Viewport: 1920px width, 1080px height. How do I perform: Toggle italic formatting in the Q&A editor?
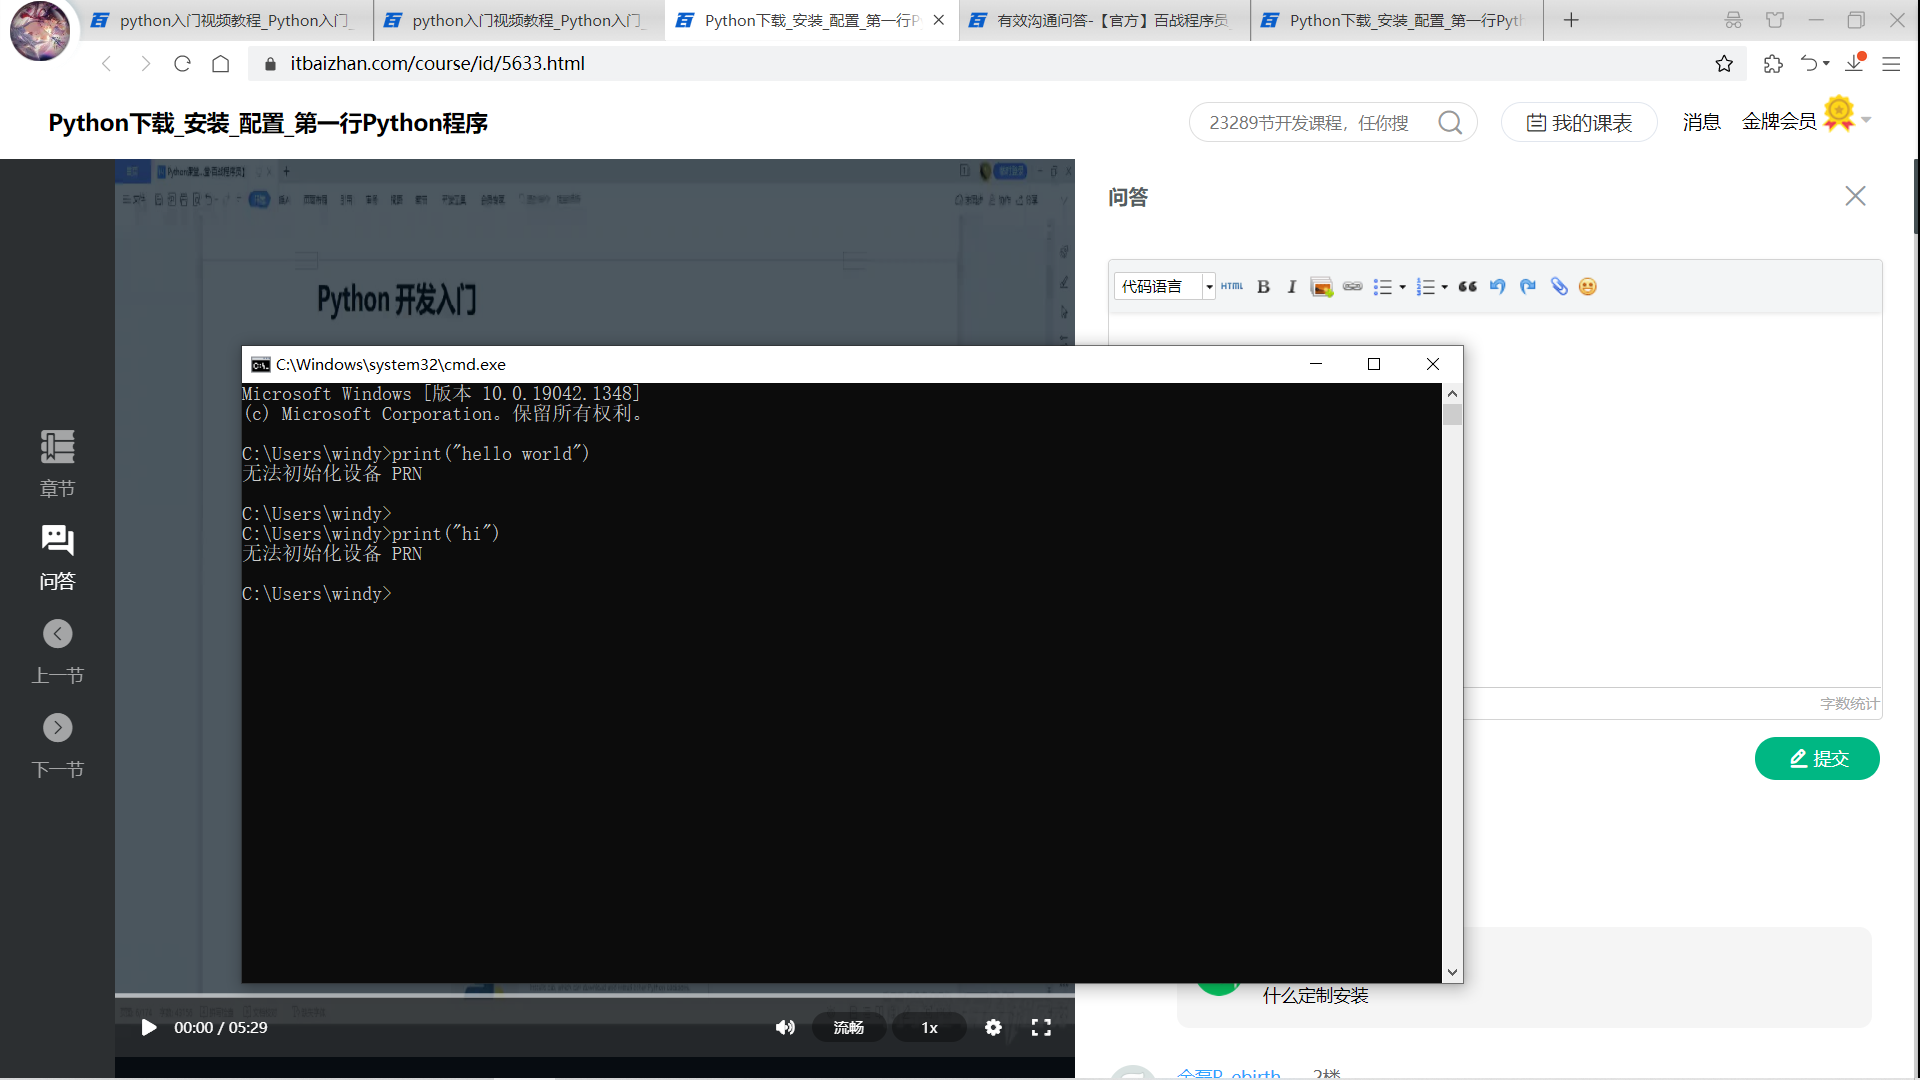coord(1292,287)
